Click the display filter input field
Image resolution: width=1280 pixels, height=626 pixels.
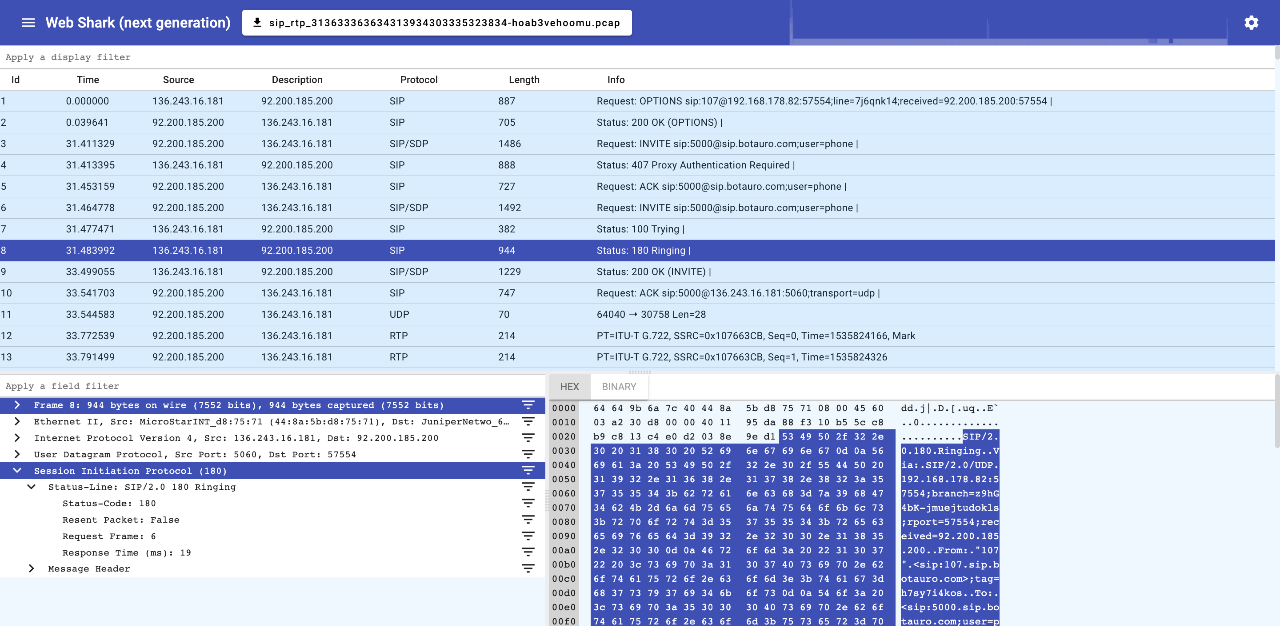pyautogui.click(x=640, y=58)
